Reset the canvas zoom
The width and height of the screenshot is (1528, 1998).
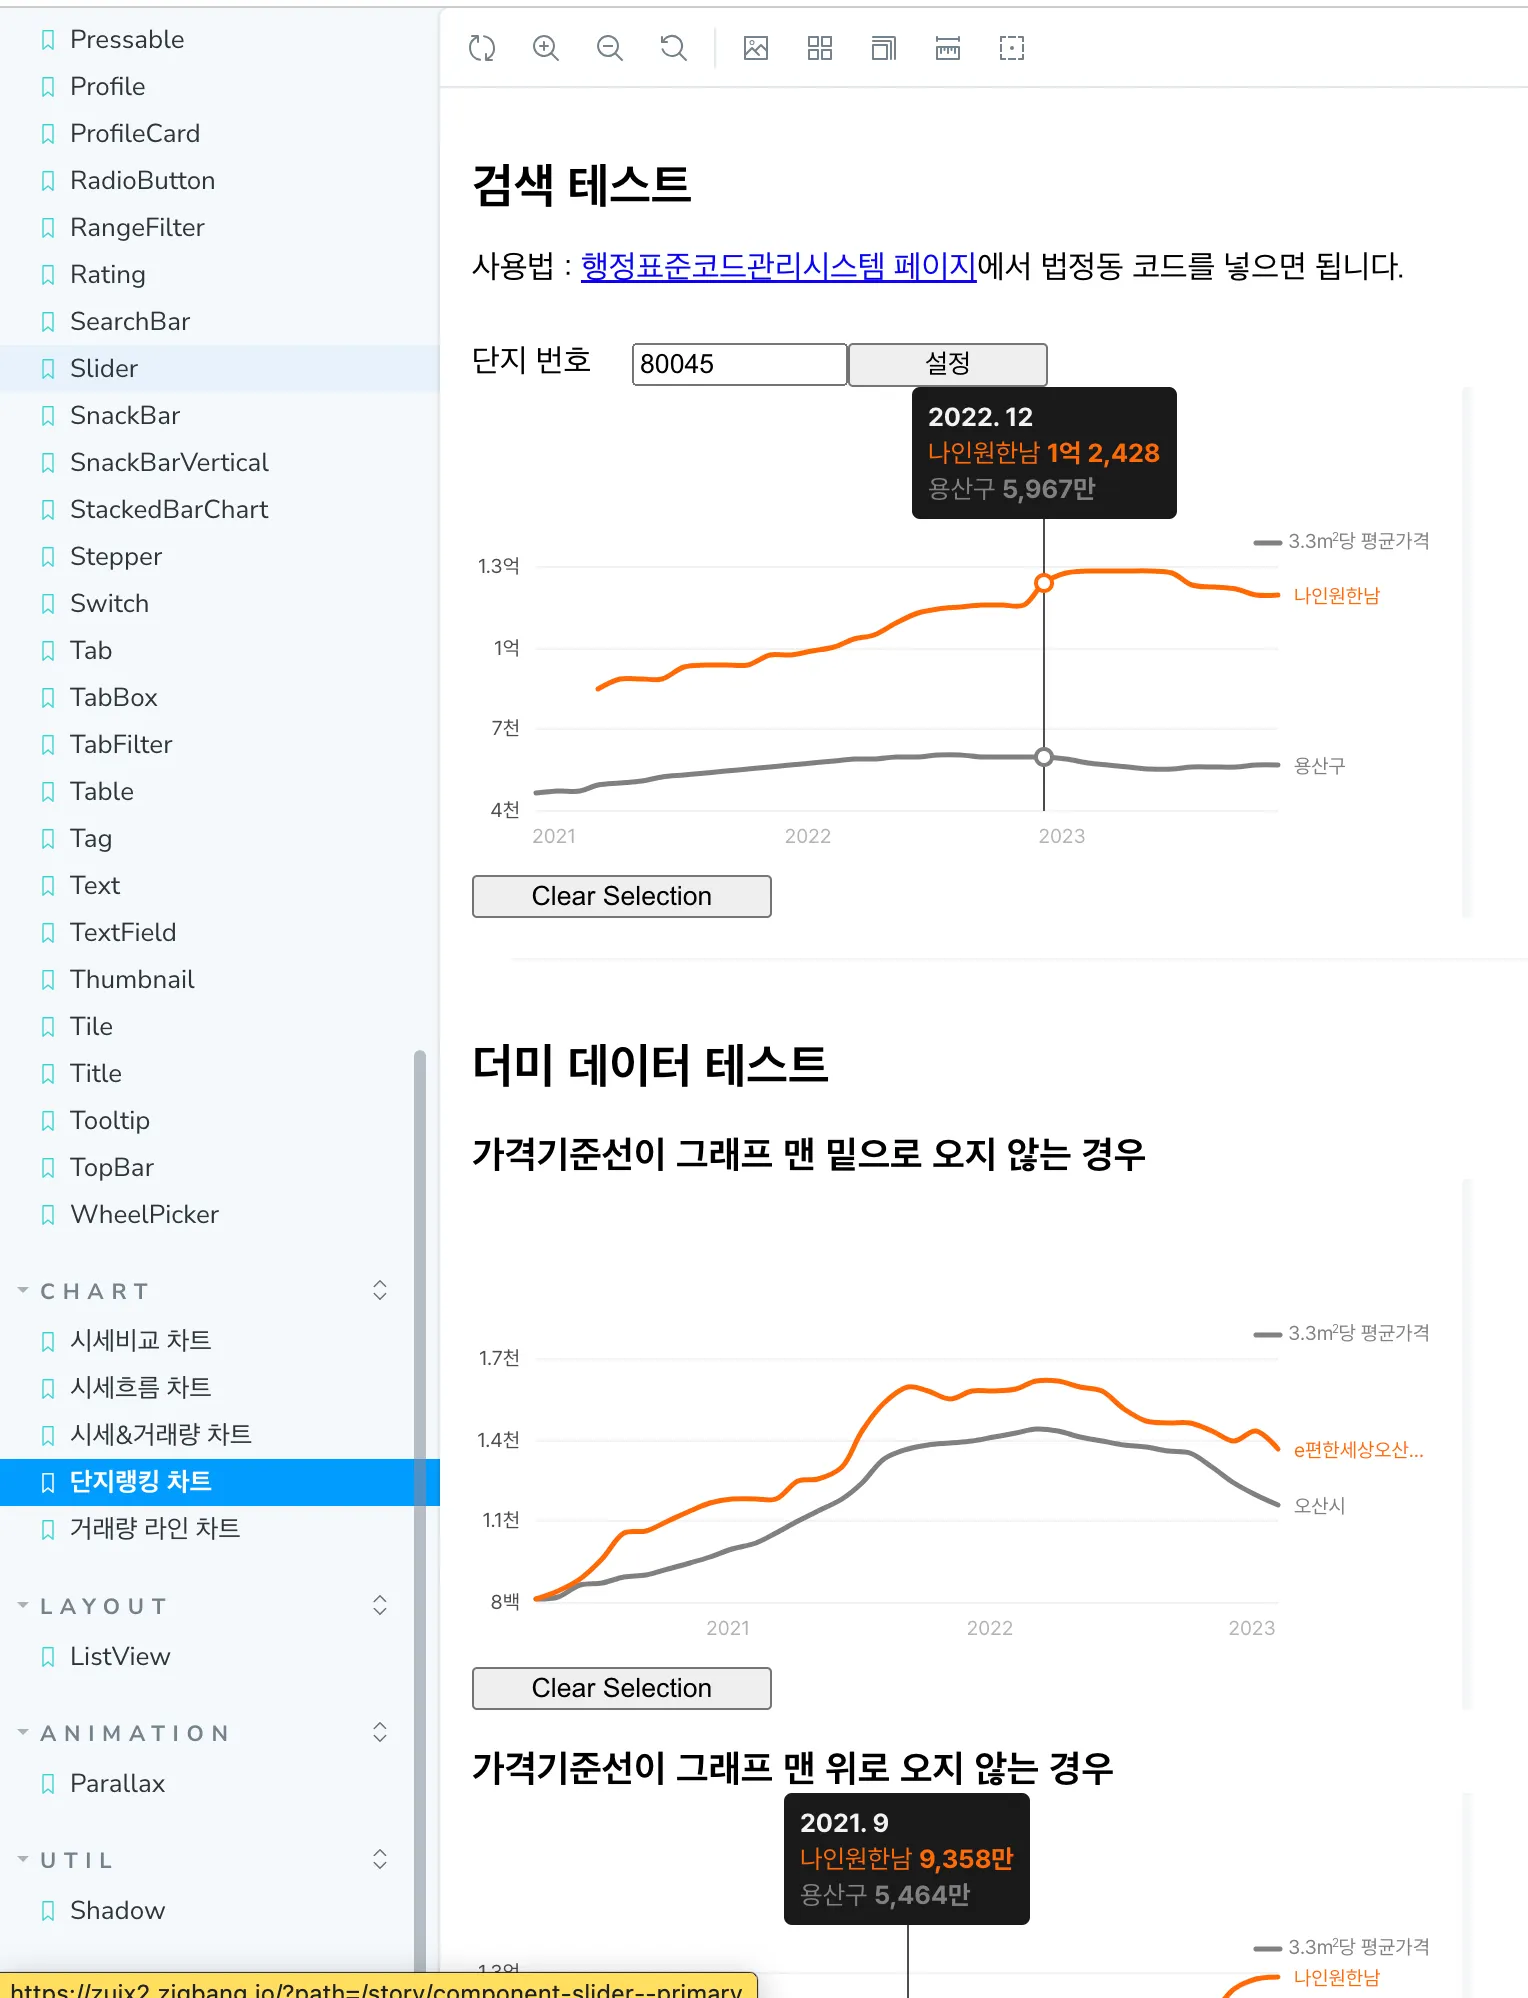pyautogui.click(x=674, y=47)
